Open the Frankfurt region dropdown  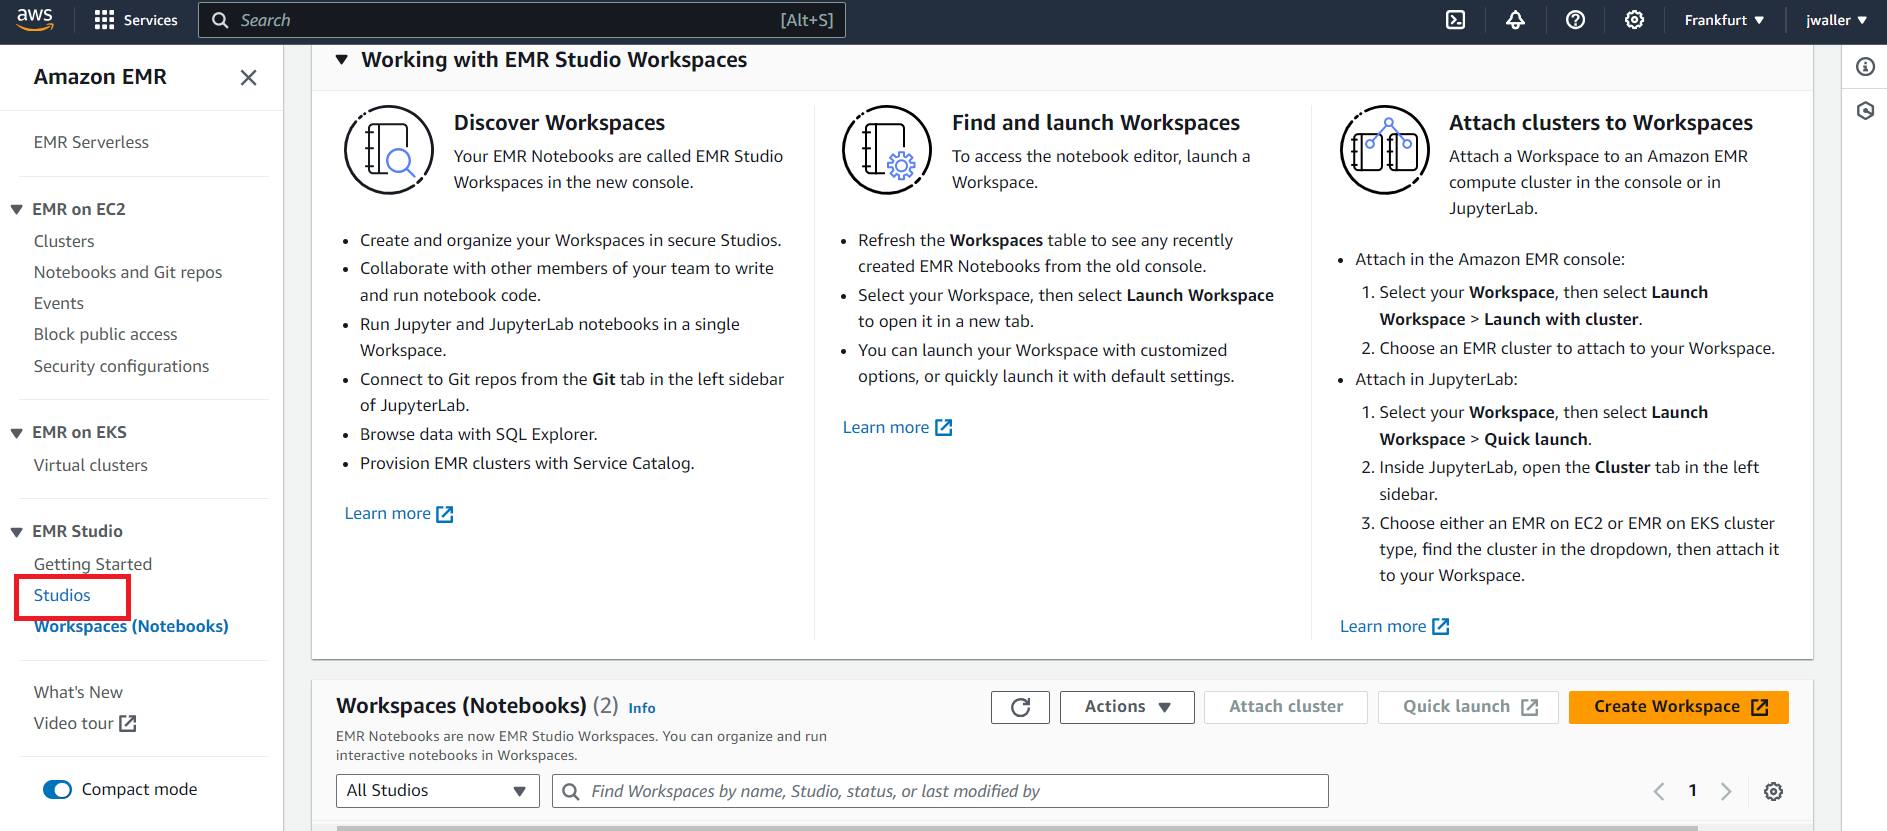click(1724, 20)
